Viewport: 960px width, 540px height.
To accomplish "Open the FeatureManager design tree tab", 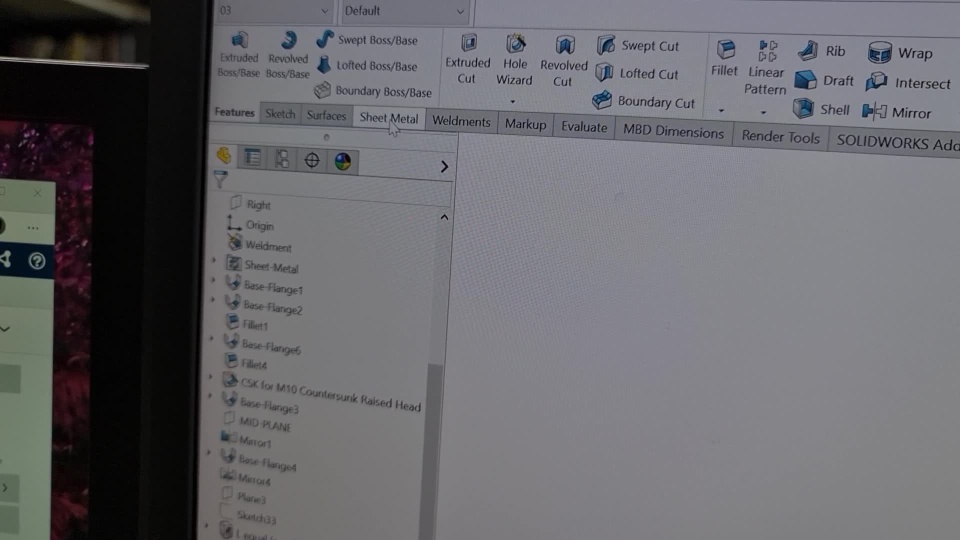I will [223, 156].
